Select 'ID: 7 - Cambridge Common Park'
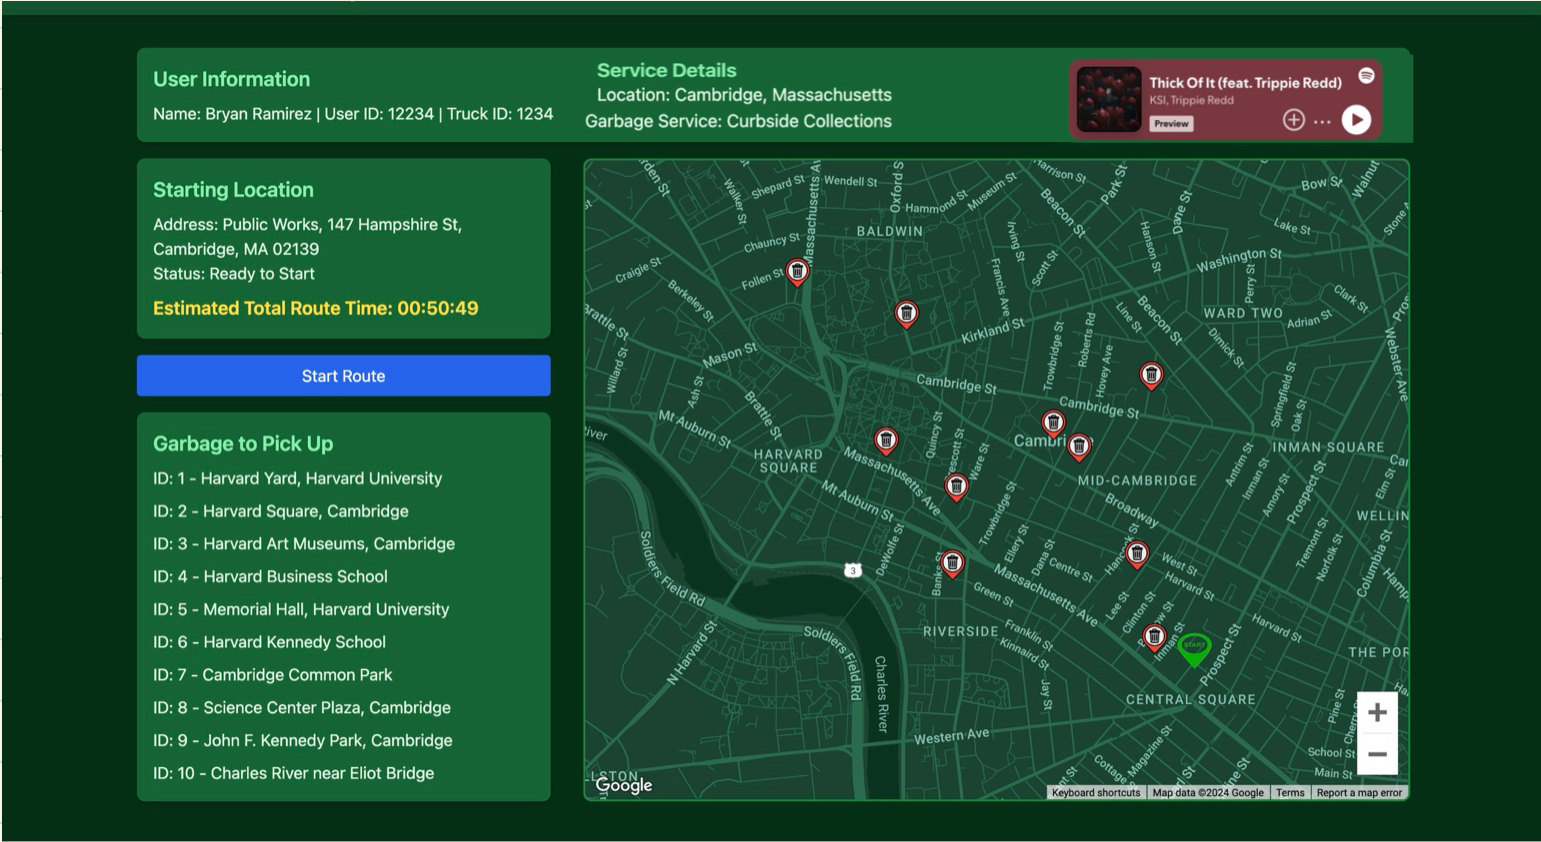The width and height of the screenshot is (1541, 842). (273, 675)
